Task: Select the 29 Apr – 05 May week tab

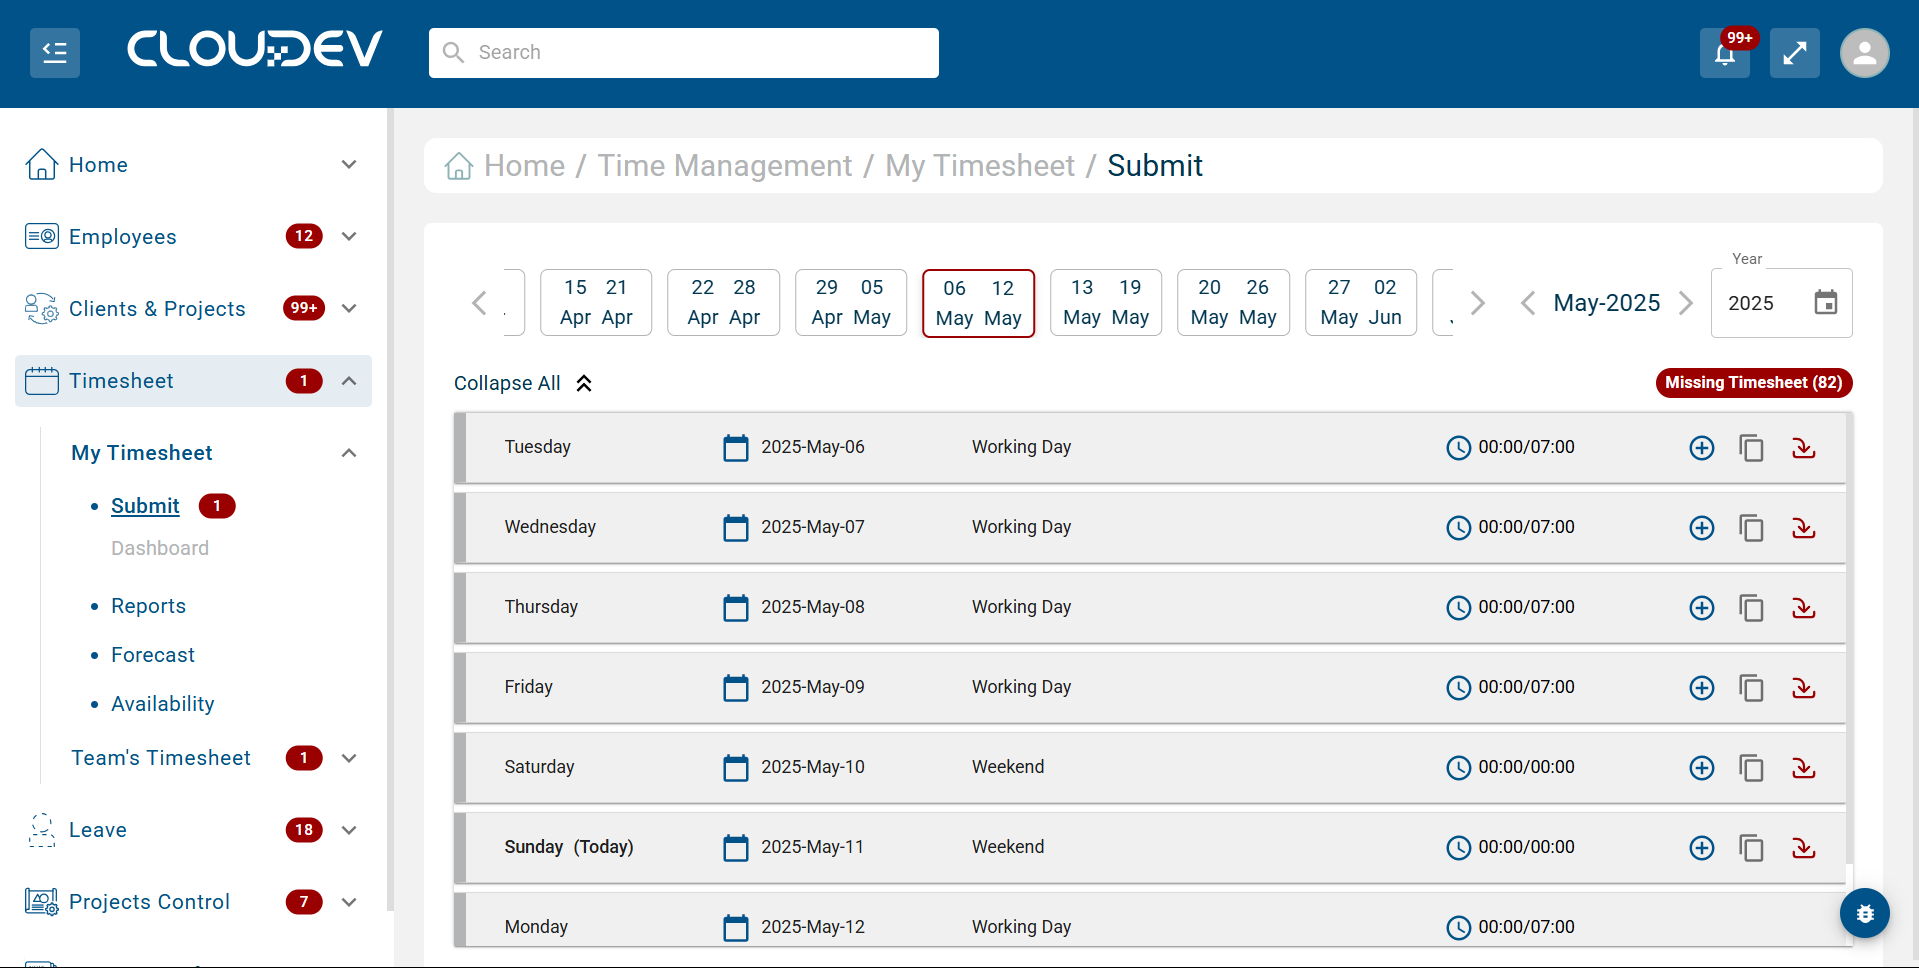Action: pos(851,302)
